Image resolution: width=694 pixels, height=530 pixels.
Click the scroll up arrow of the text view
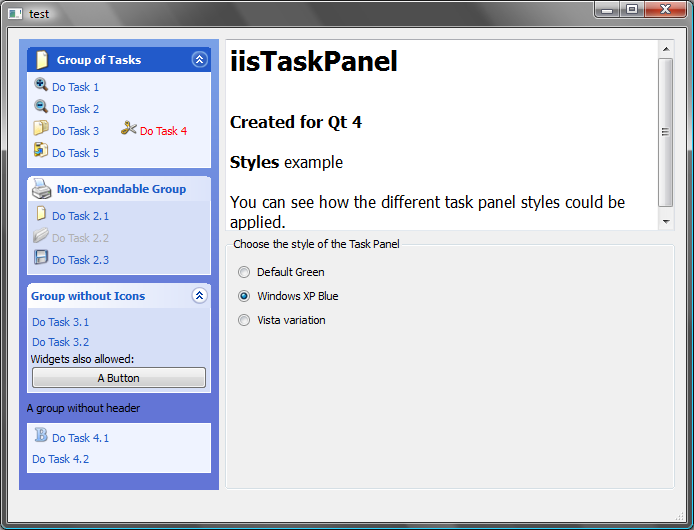666,49
